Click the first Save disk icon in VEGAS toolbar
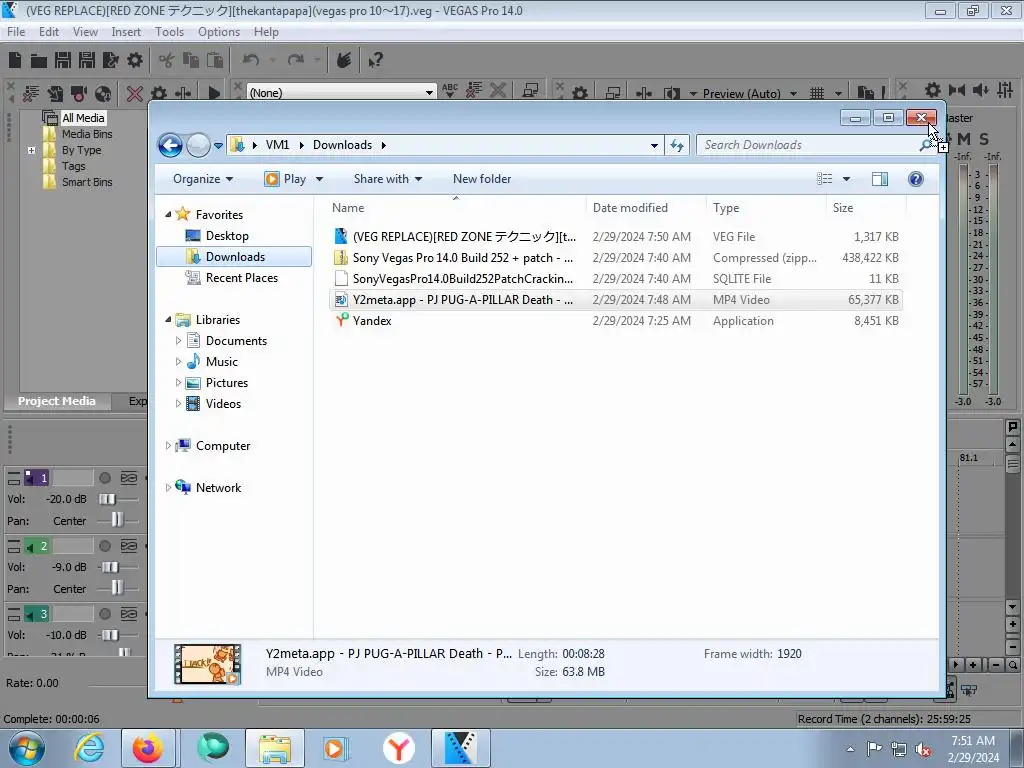 63,60
